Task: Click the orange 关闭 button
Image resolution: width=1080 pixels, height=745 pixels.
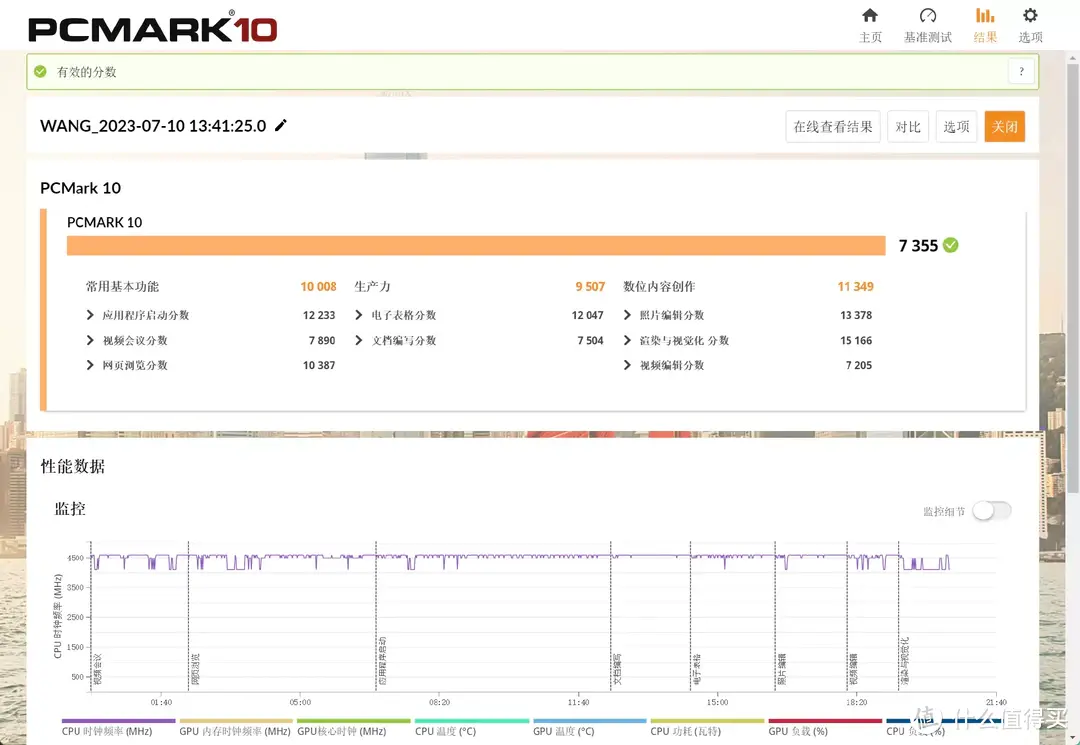Action: click(1004, 127)
